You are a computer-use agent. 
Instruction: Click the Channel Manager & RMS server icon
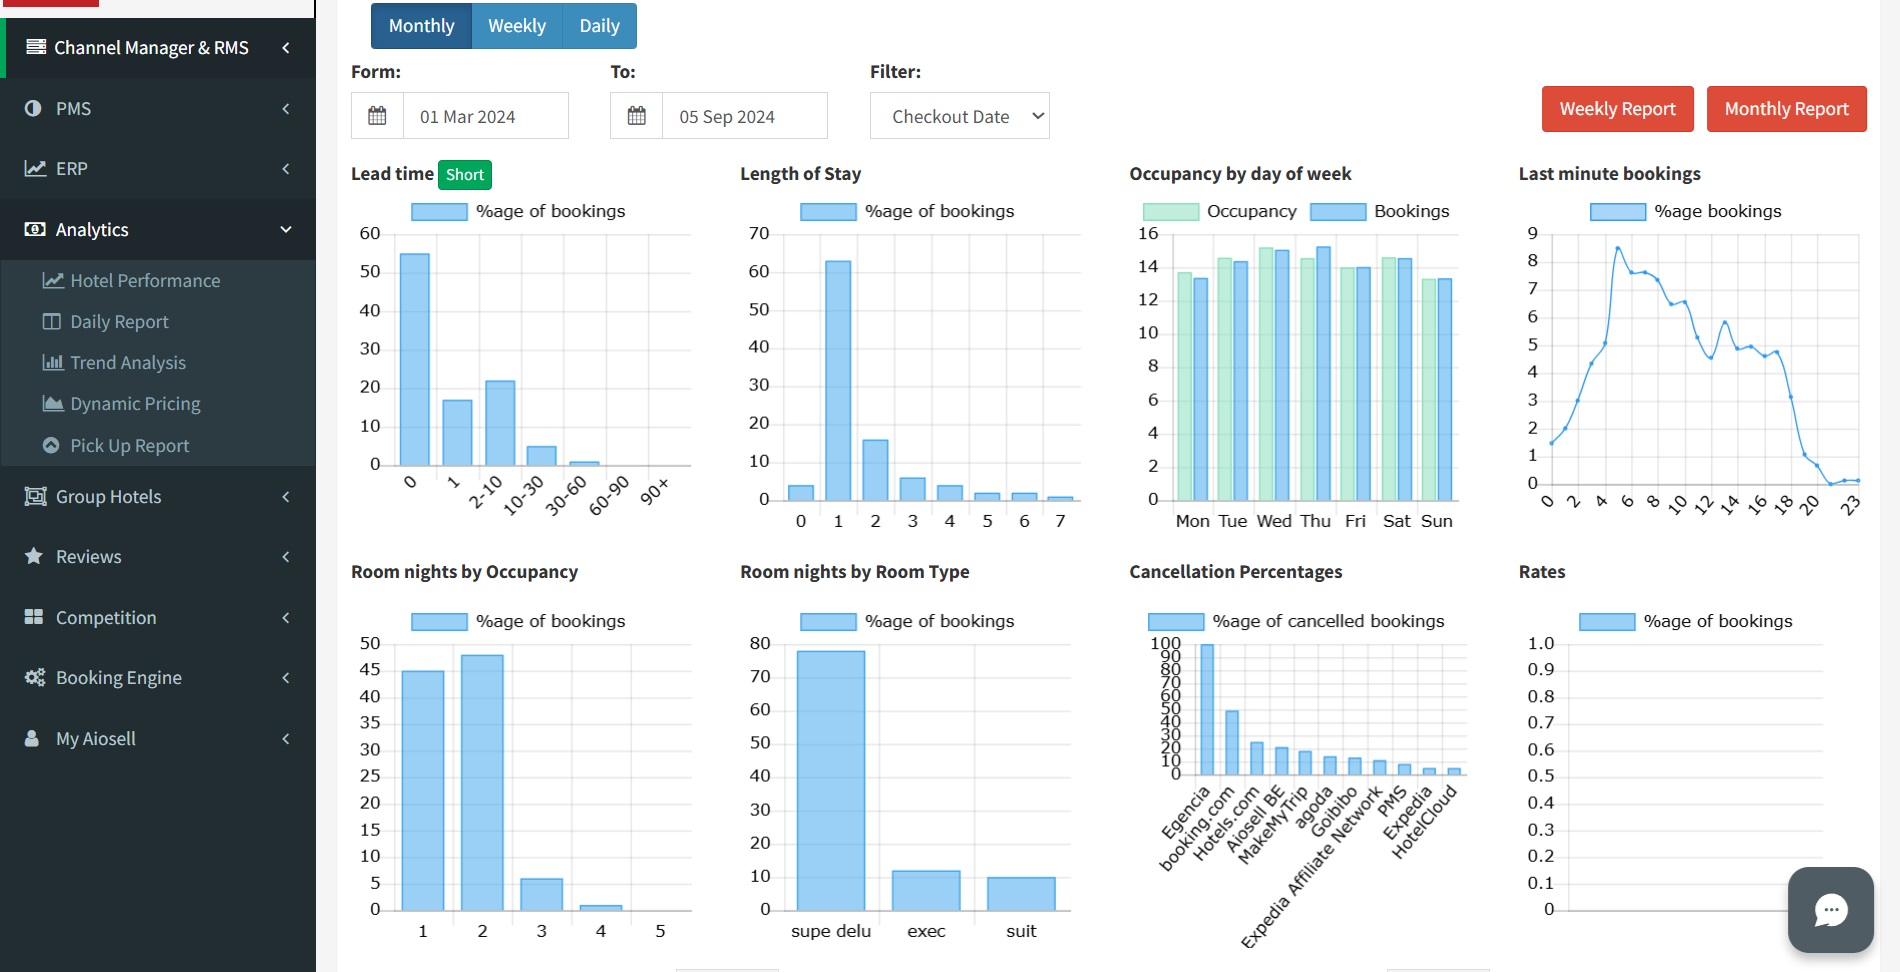[x=36, y=47]
